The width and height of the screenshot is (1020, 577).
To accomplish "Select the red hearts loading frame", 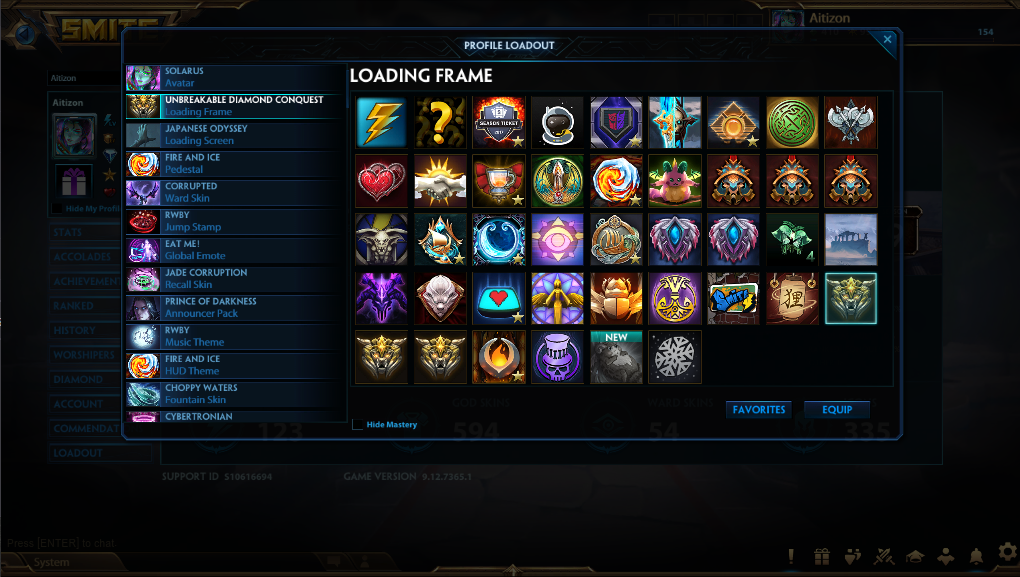I will [381, 181].
